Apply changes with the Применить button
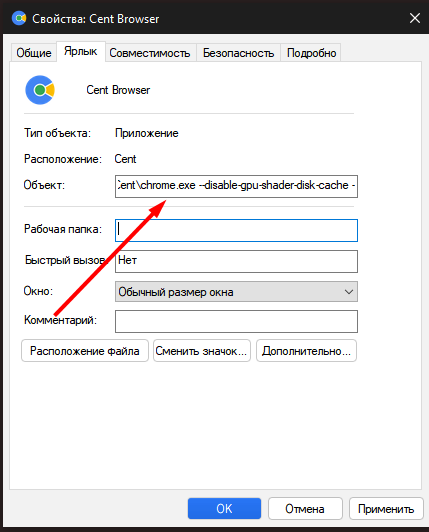 386,509
